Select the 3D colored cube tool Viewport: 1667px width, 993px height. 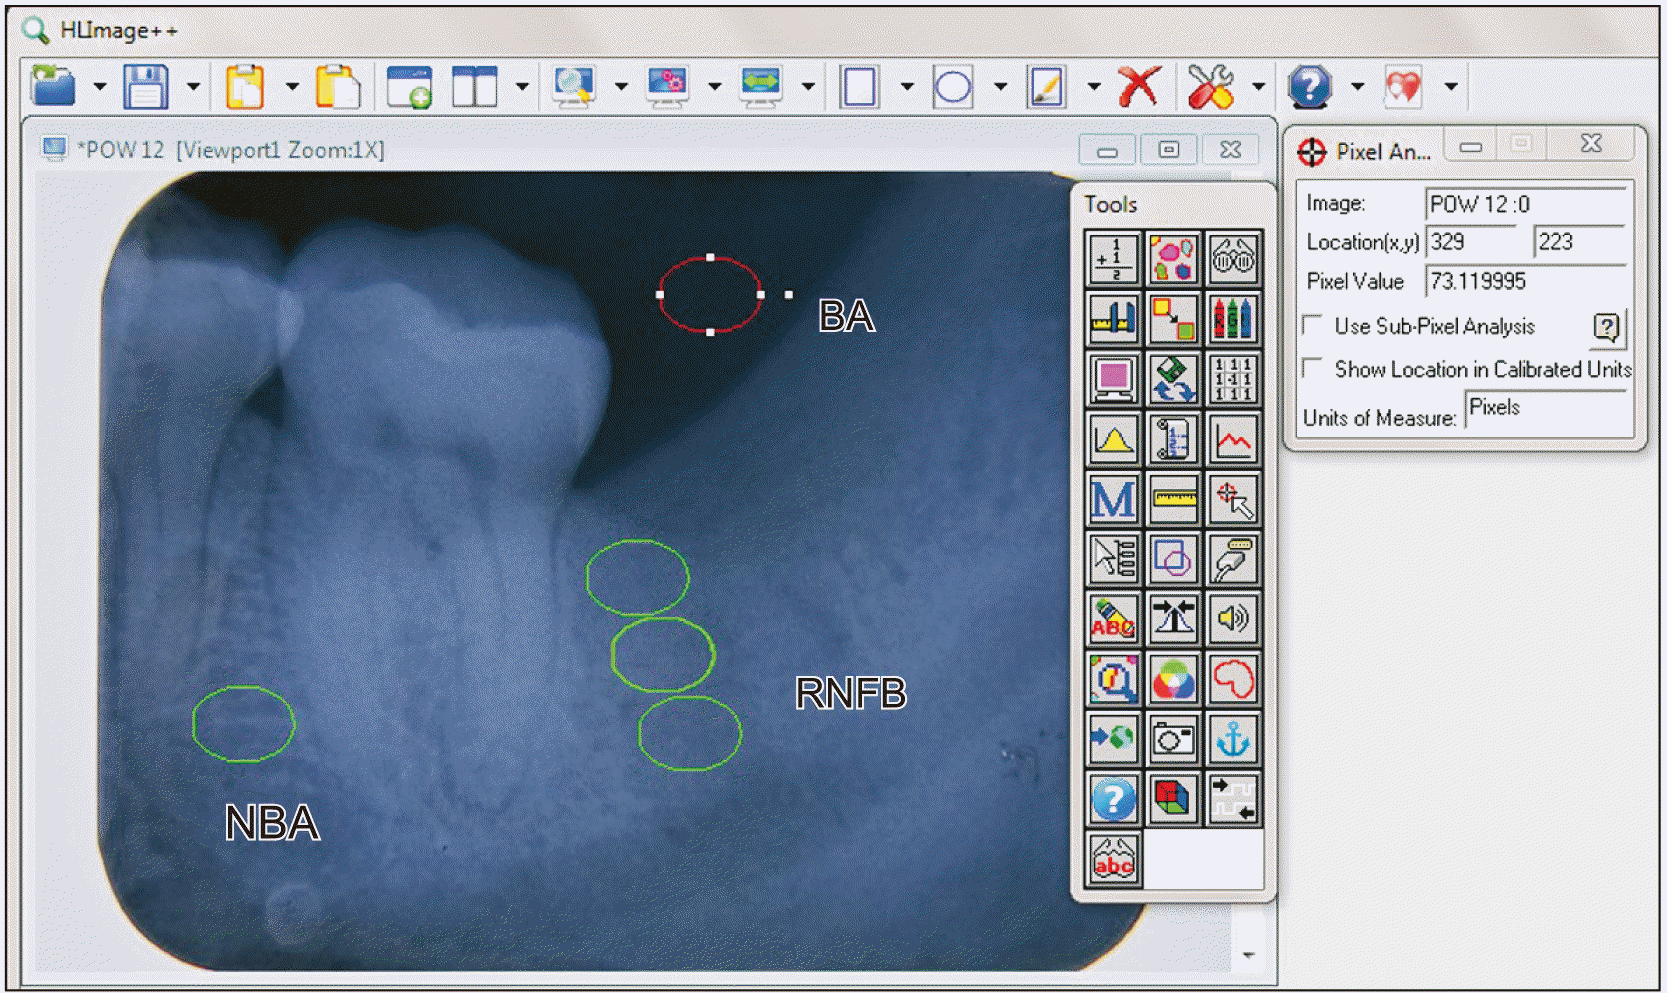click(1173, 799)
